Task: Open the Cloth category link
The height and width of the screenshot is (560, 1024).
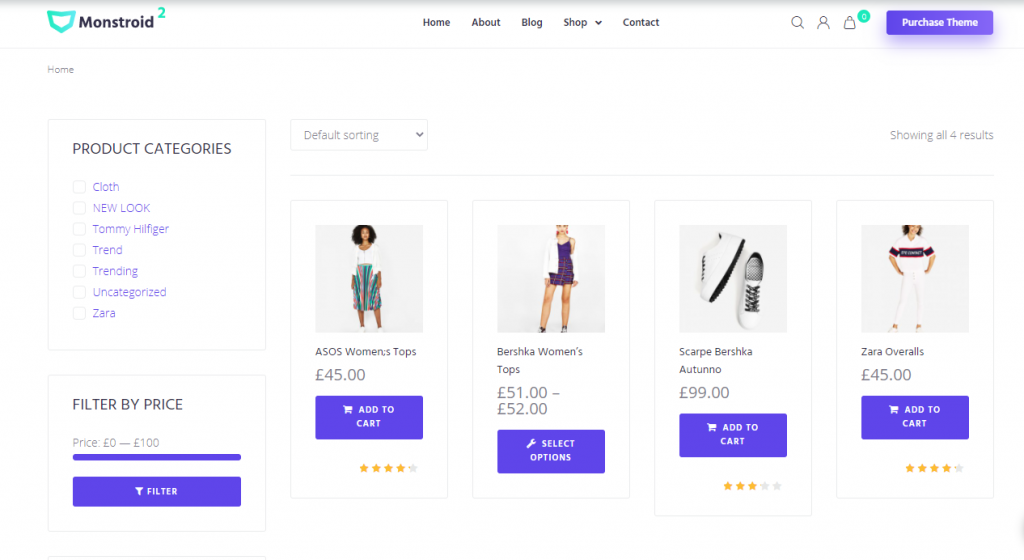Action: coord(106,187)
